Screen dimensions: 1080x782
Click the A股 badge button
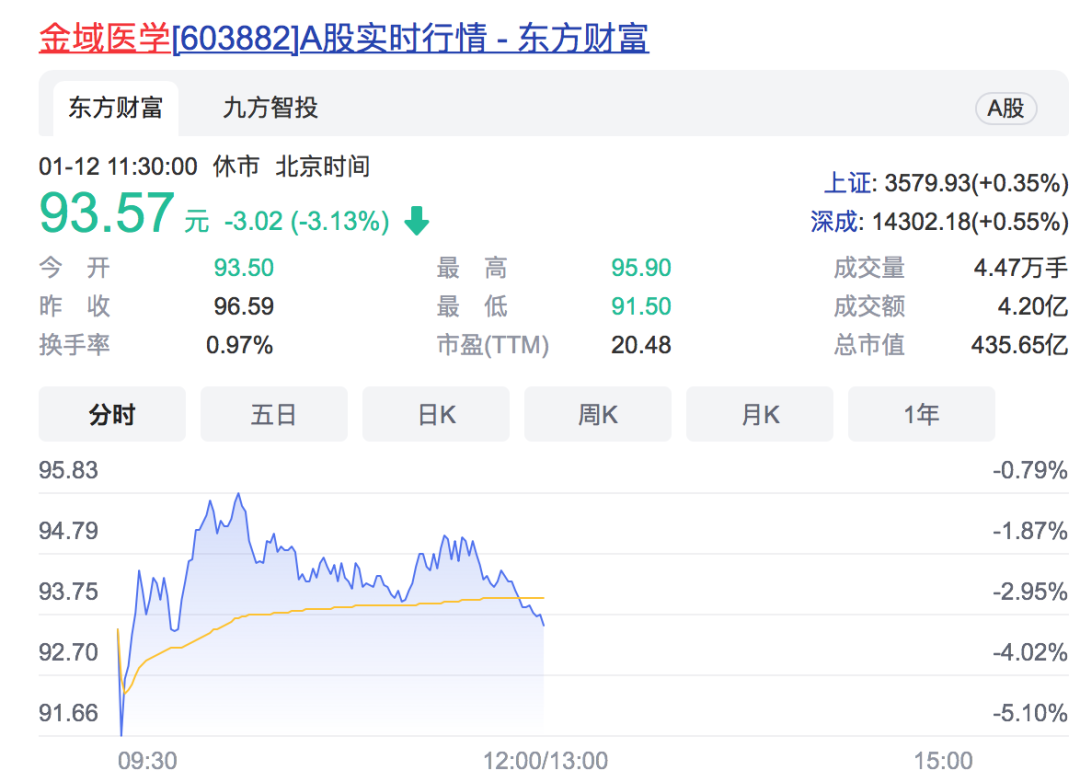coord(1006,108)
